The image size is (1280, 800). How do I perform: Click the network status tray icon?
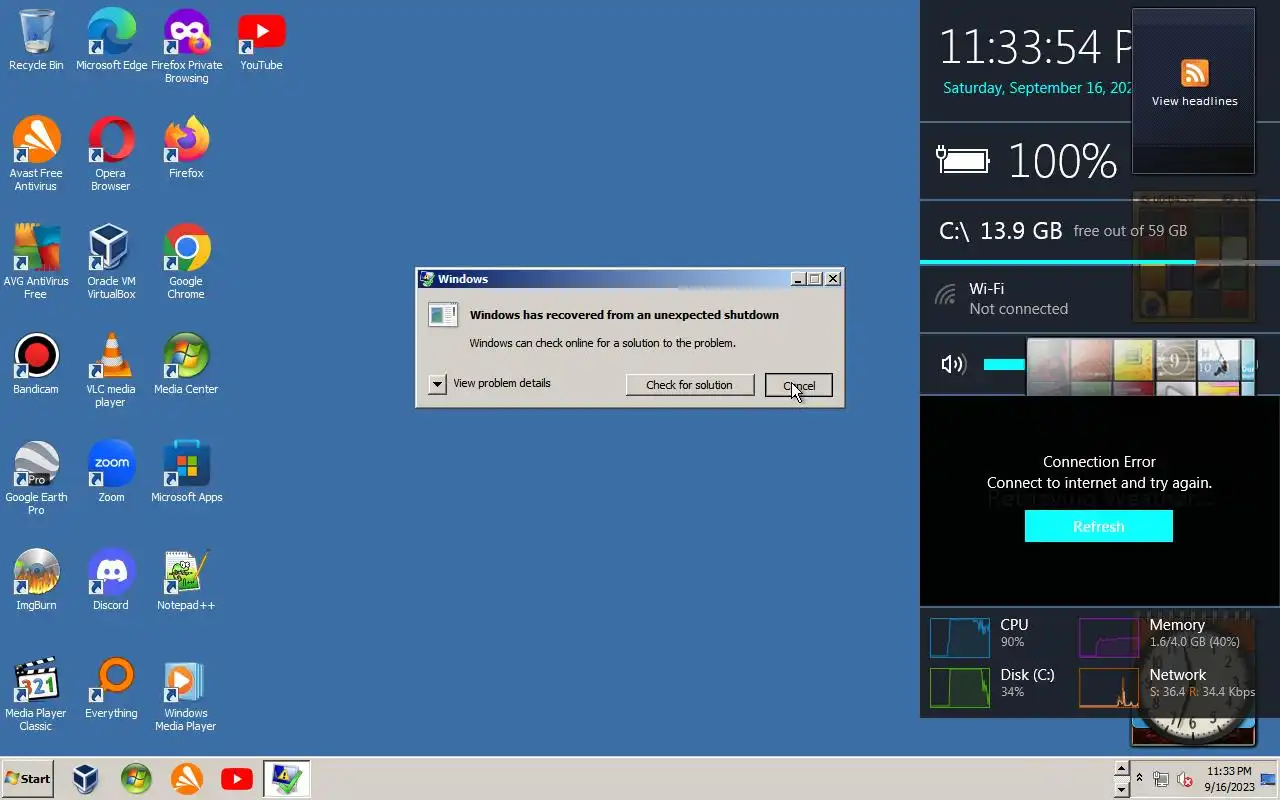click(1161, 779)
